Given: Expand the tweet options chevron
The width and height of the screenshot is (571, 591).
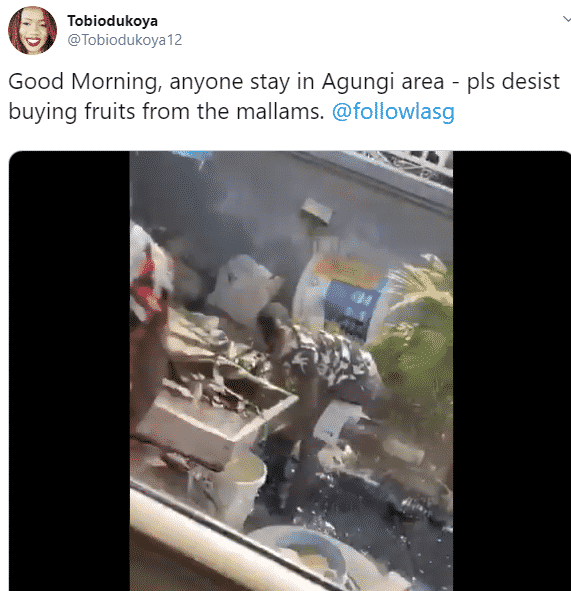Looking at the screenshot, I should point(567,19).
